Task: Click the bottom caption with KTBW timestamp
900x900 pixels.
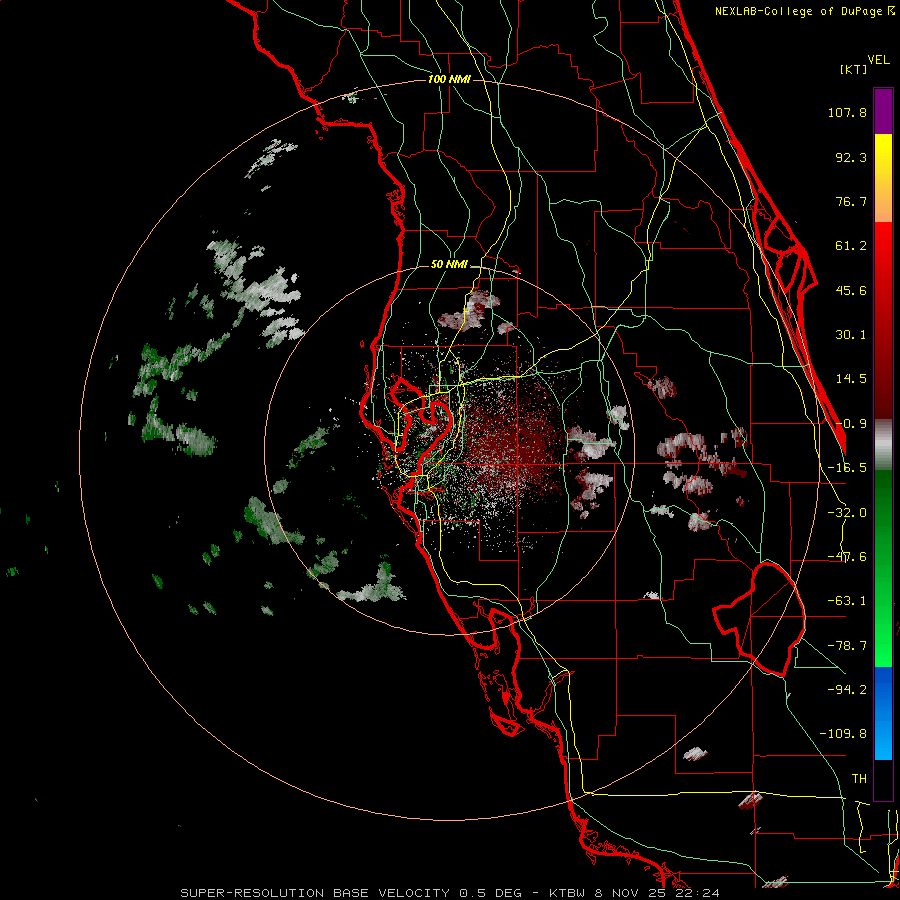Action: pyautogui.click(x=449, y=893)
